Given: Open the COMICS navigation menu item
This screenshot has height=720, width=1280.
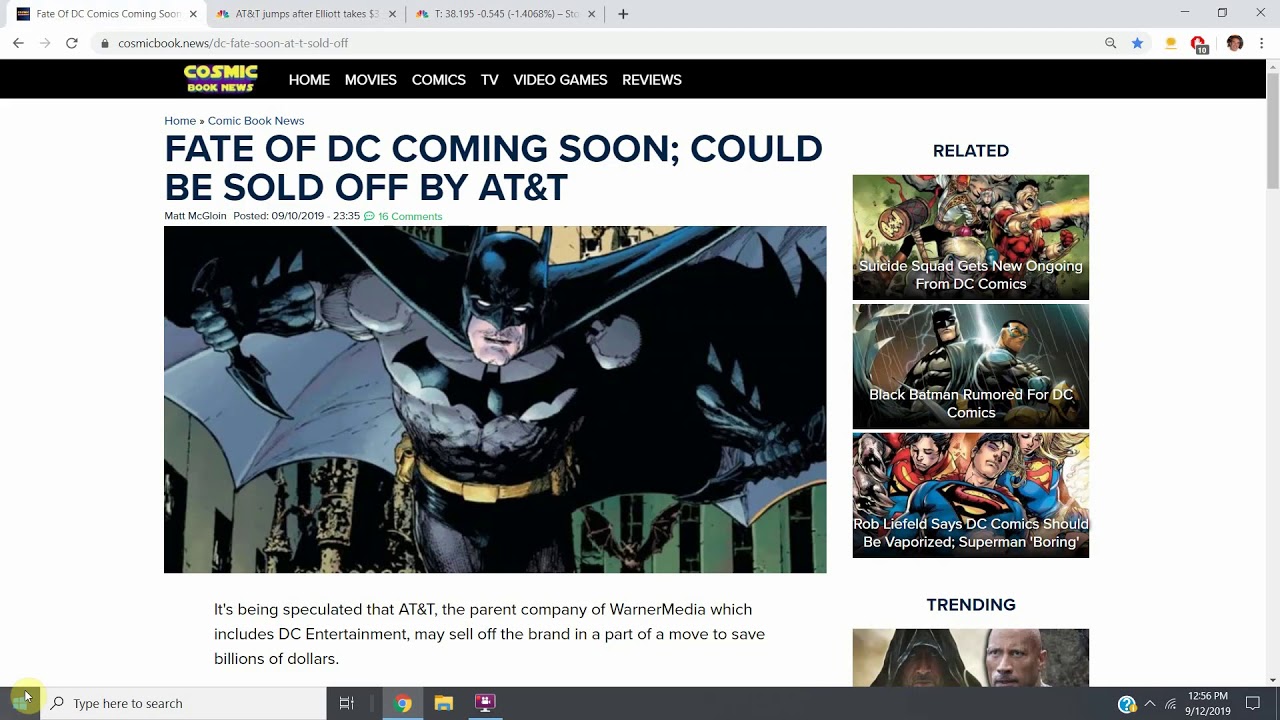Looking at the screenshot, I should point(438,80).
